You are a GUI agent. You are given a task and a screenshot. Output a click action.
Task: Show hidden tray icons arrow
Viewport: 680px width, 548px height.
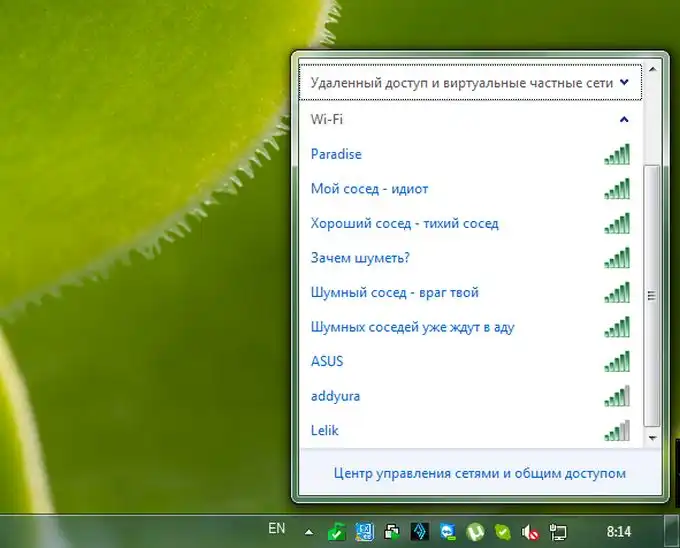[309, 531]
